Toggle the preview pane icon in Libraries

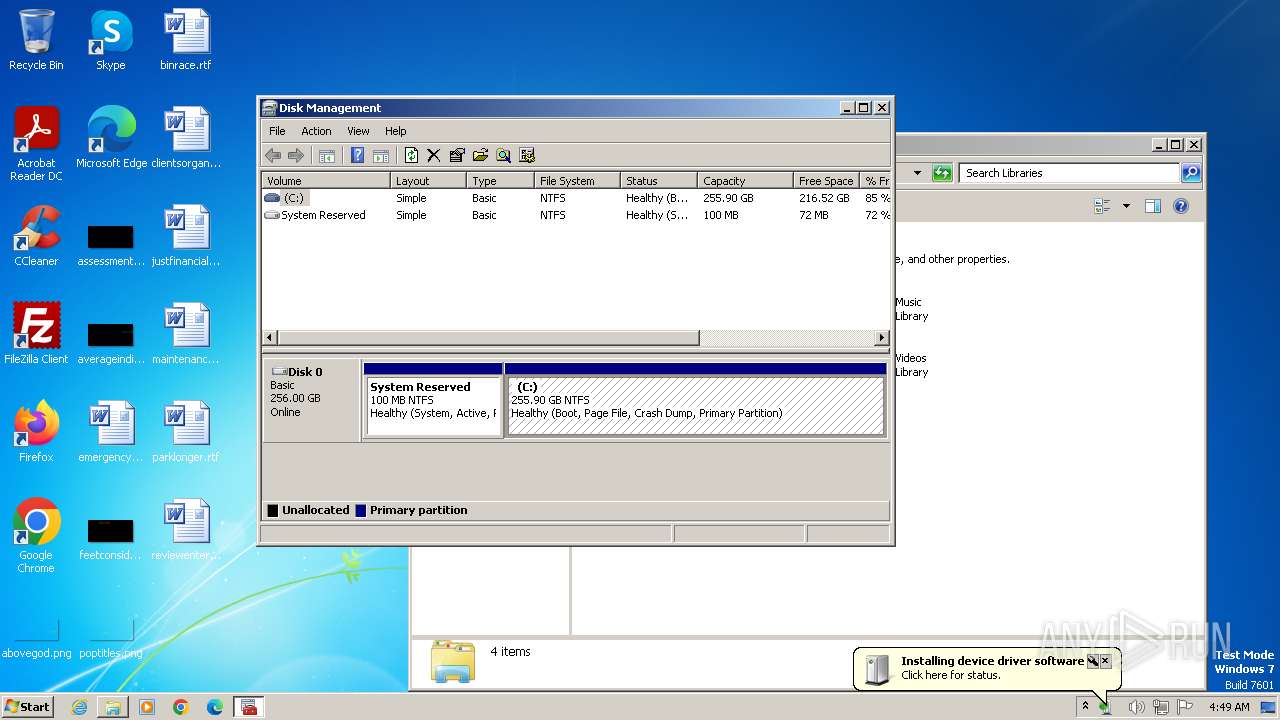click(x=1153, y=206)
